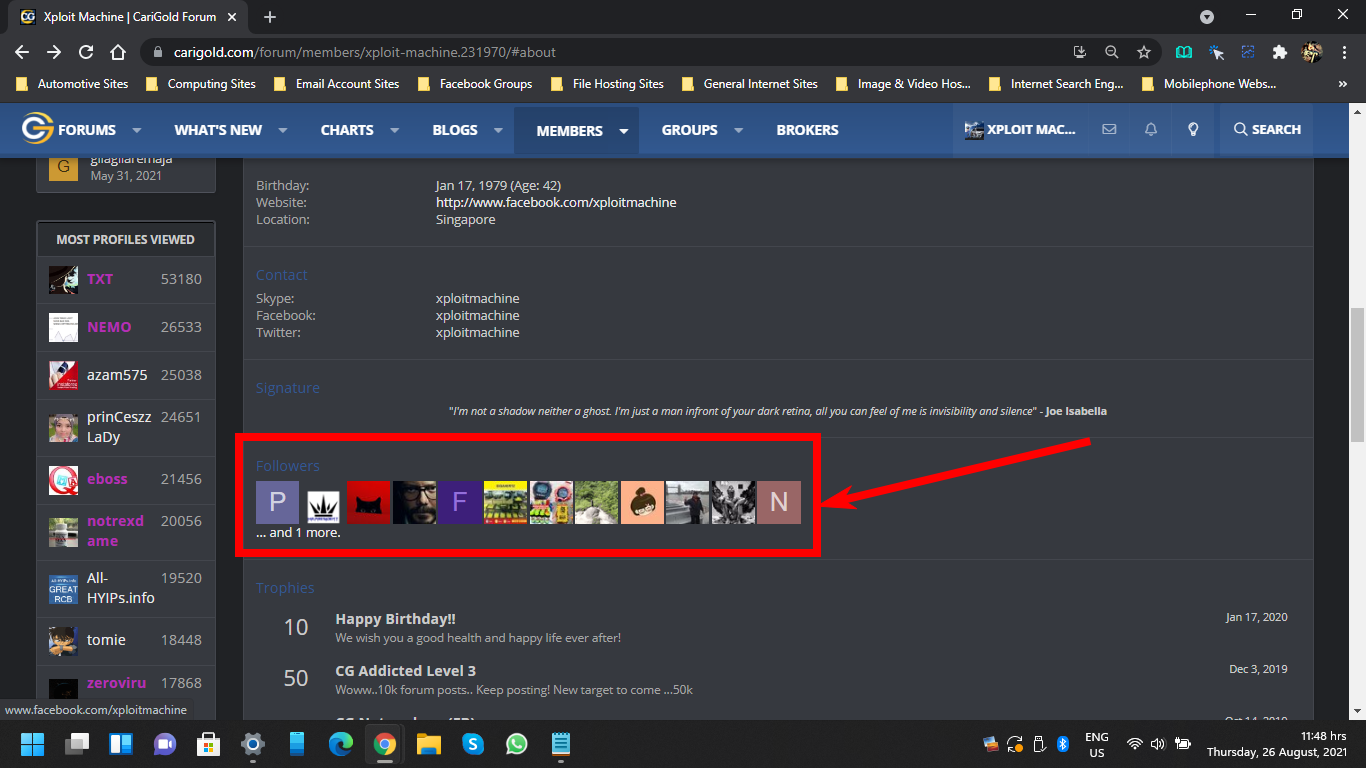Open the GROUPS nav item
This screenshot has width=1366, height=768.
click(689, 130)
